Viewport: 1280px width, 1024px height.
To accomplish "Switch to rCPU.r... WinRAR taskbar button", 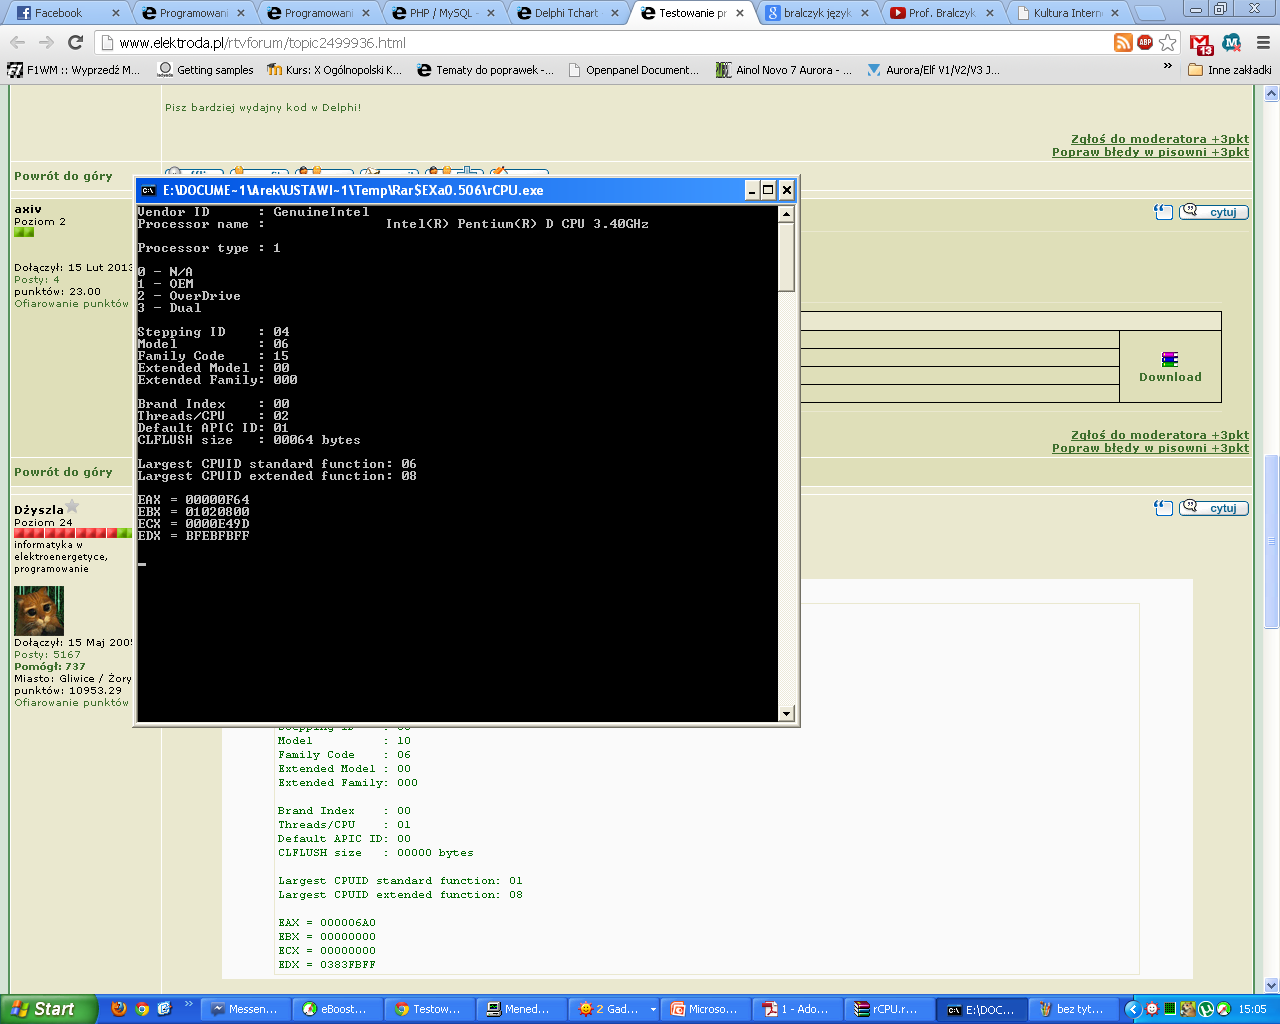I will coord(889,1009).
